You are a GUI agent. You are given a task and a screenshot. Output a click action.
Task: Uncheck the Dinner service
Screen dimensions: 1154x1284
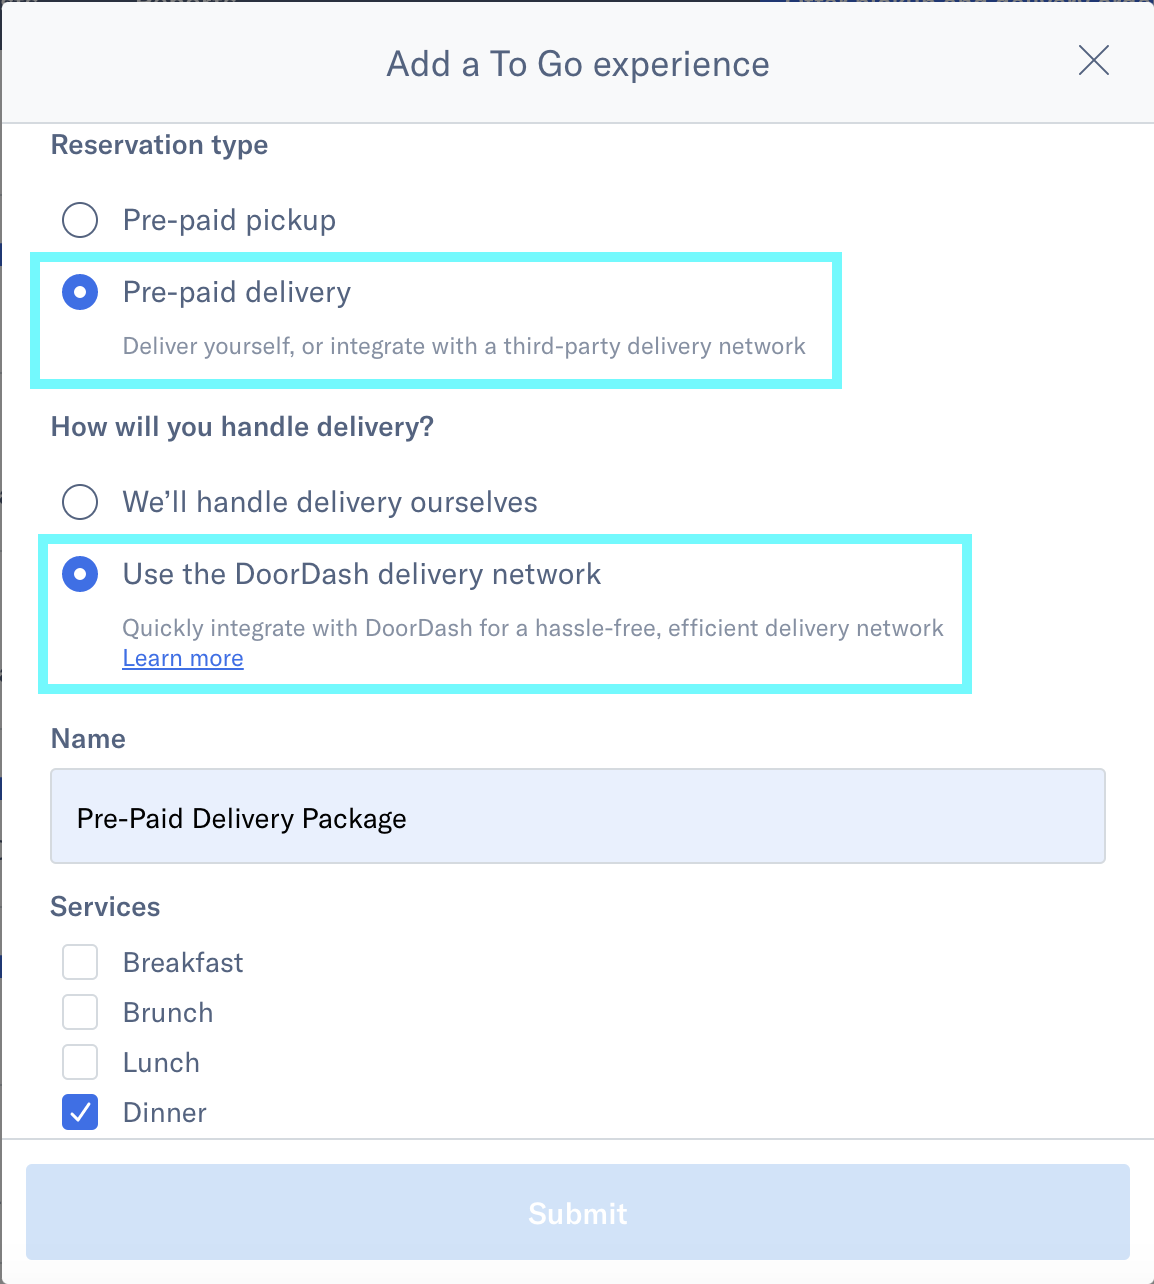click(80, 1112)
